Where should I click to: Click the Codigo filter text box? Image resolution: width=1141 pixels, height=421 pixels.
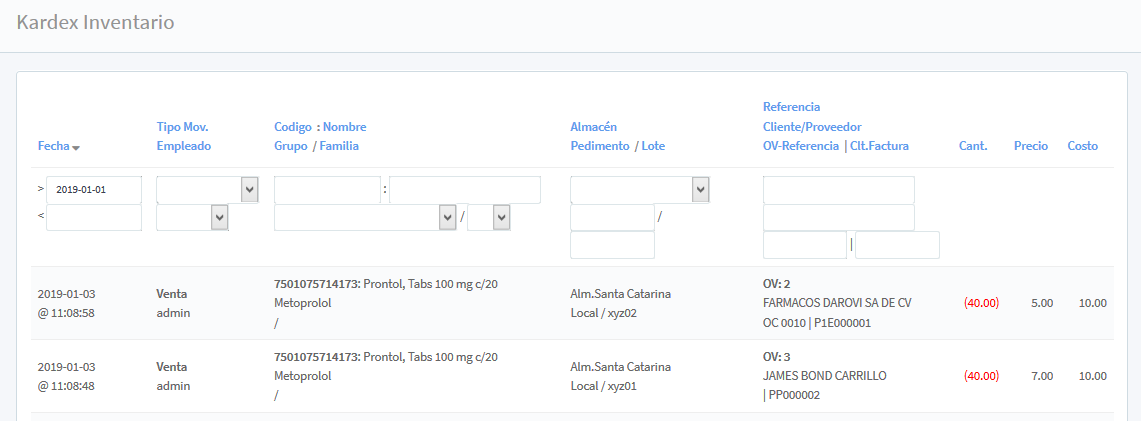[327, 190]
